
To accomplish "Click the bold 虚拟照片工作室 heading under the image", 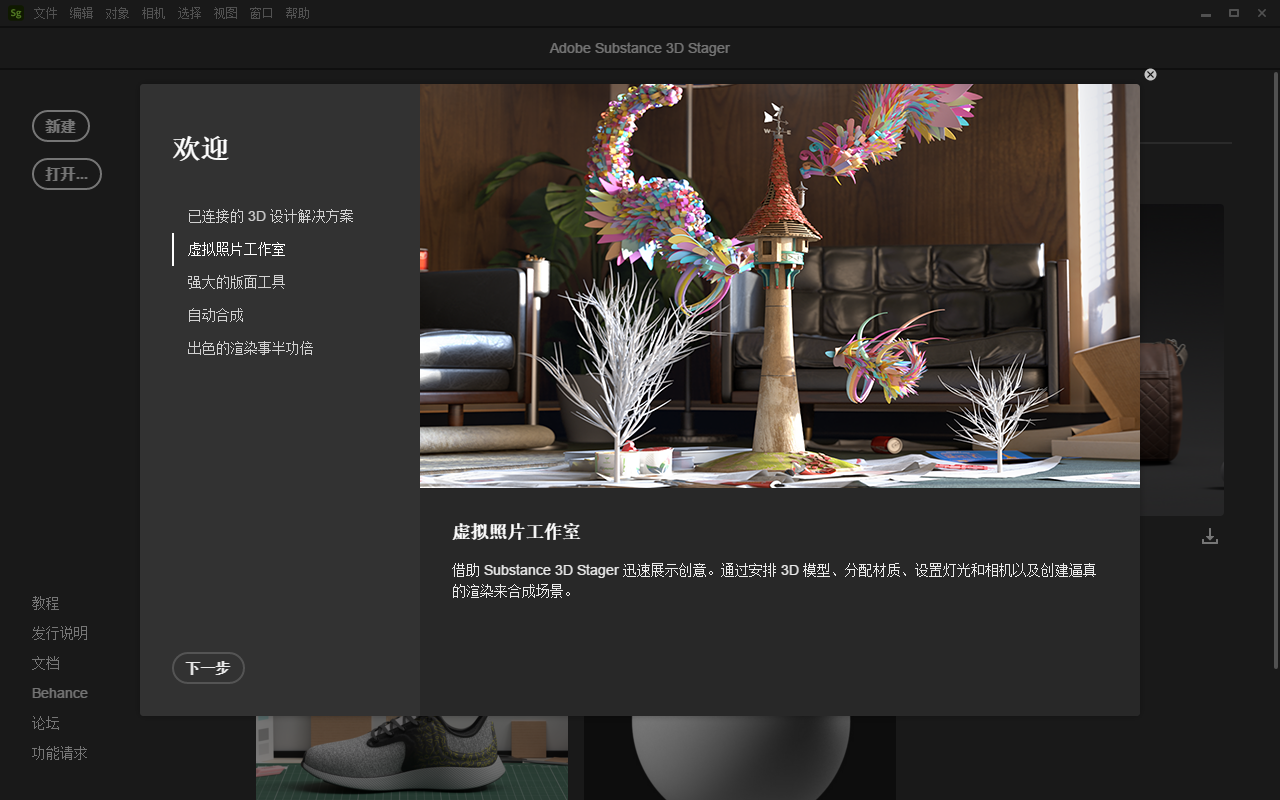I will pos(516,532).
